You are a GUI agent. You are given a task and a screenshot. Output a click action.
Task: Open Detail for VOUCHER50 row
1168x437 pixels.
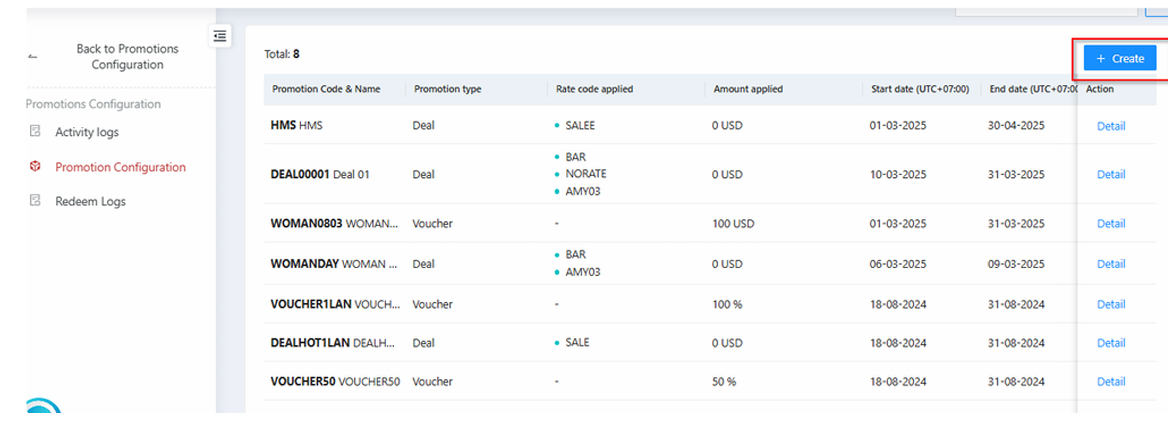point(1110,381)
